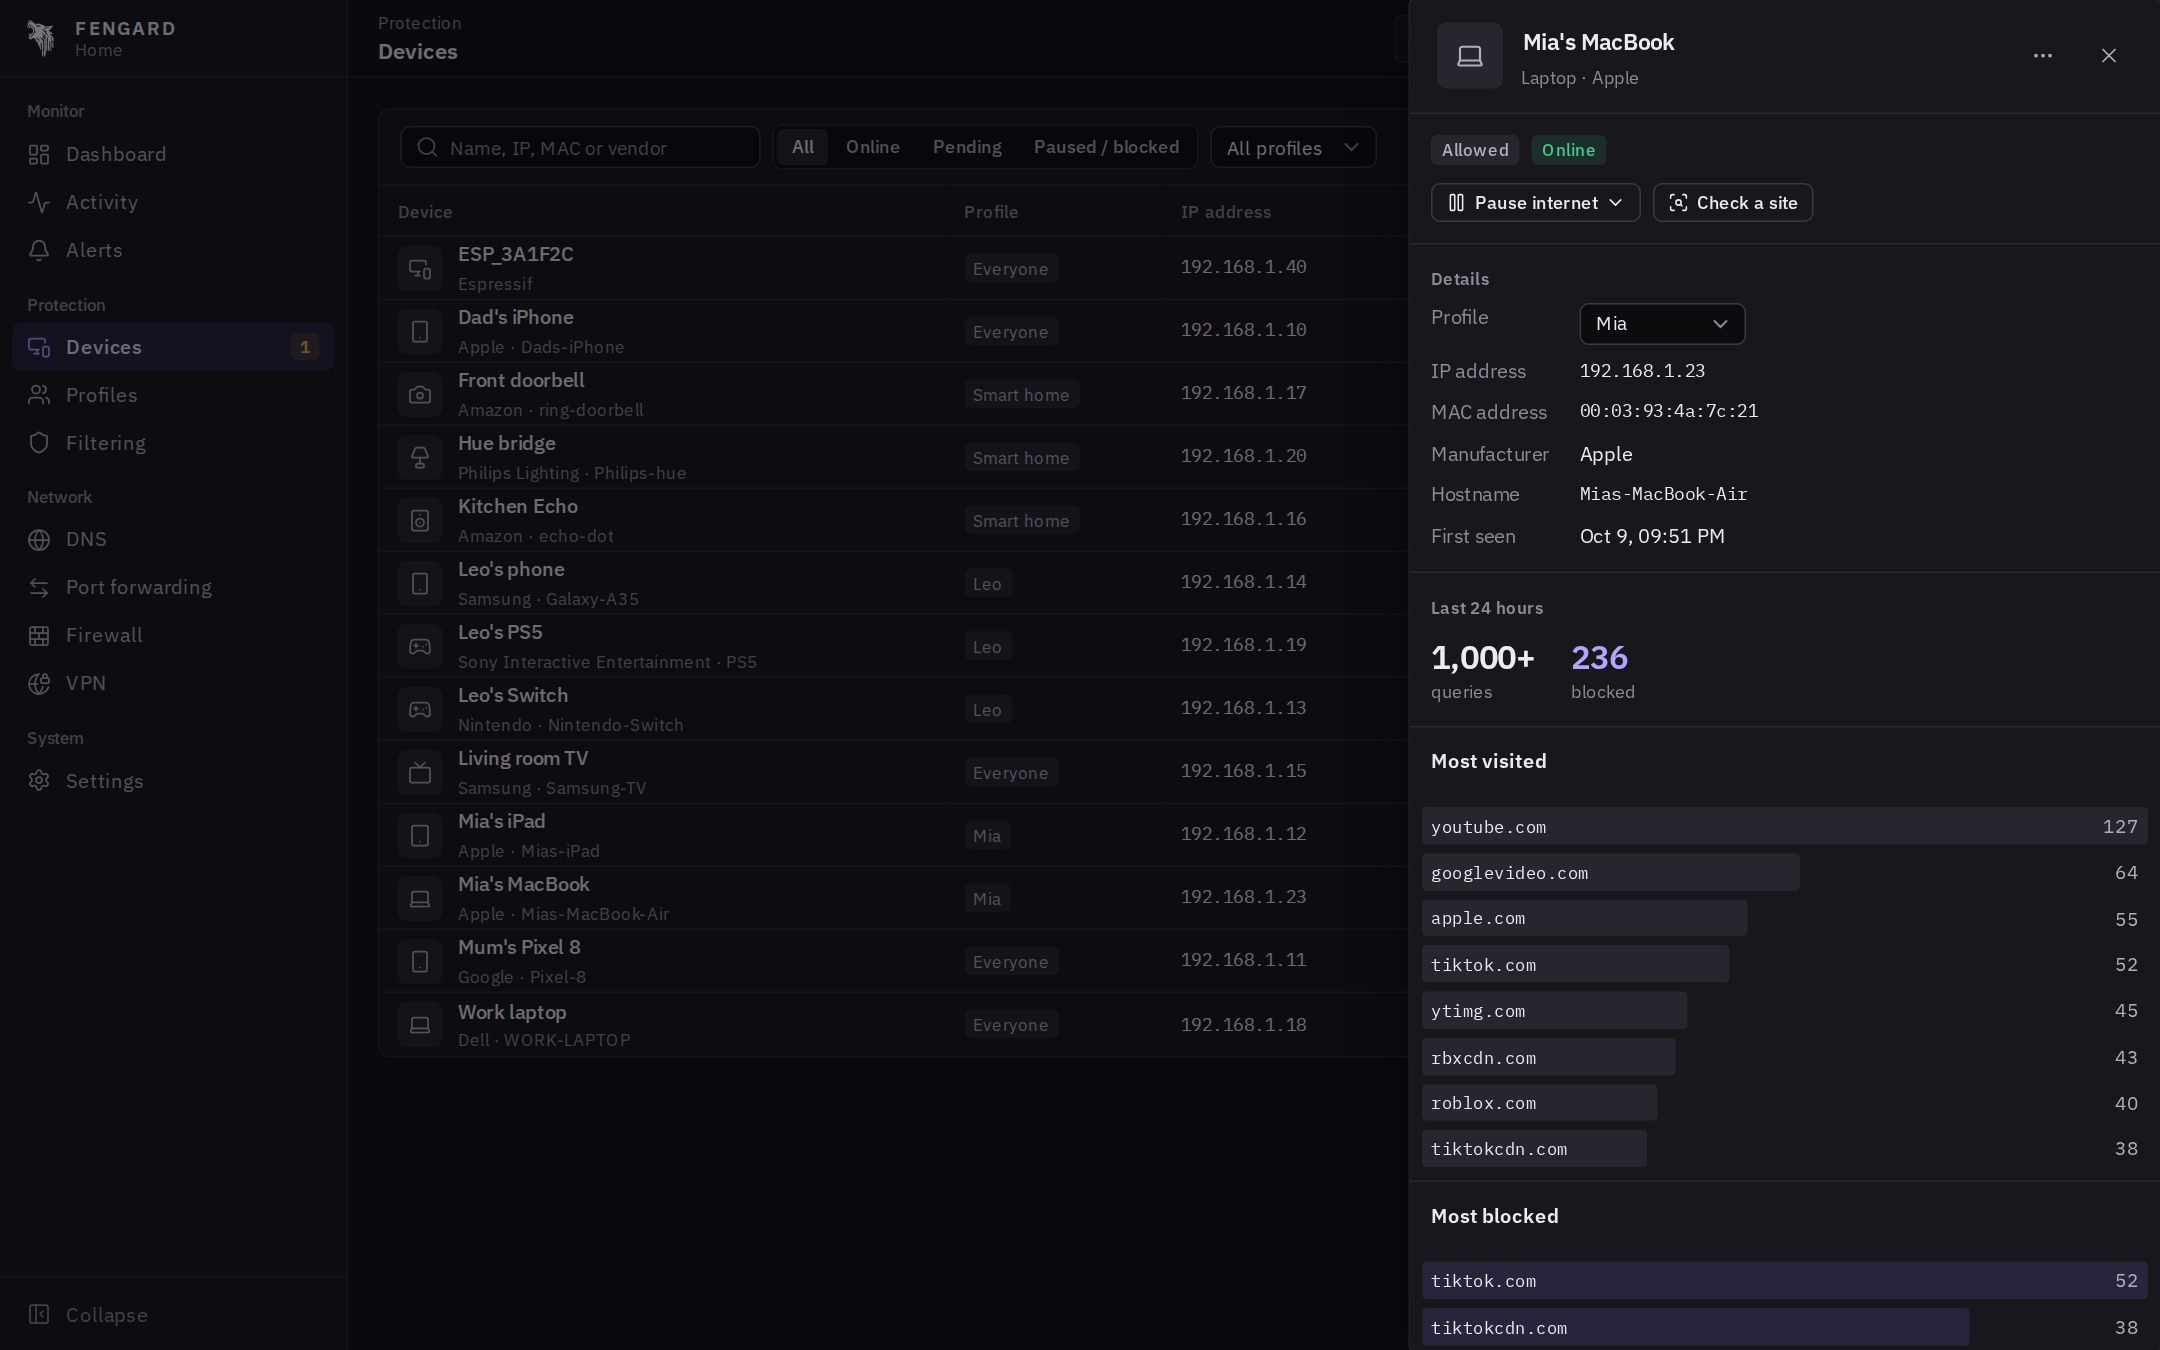2160x1350 pixels.
Task: Click the camera icon for Front doorbell
Action: click(420, 394)
